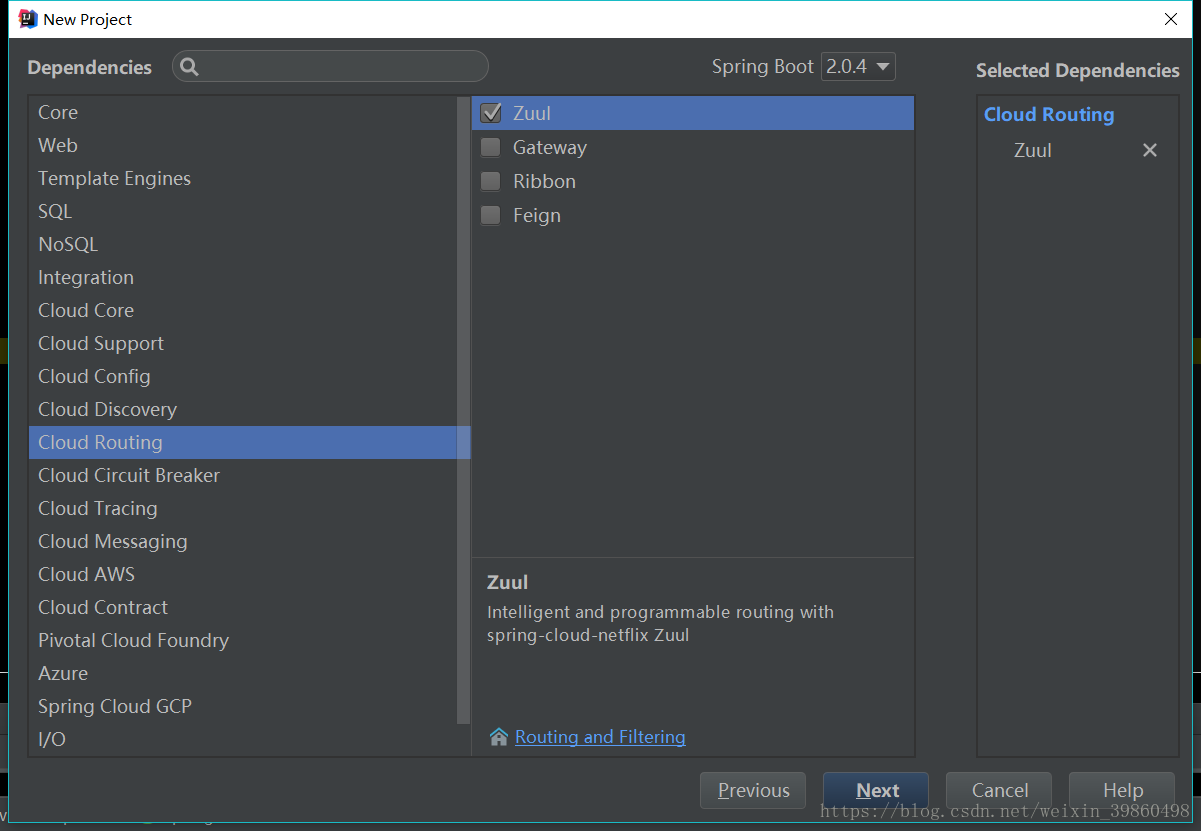Open the Cloud Core category
This screenshot has width=1201, height=831.
click(x=243, y=310)
